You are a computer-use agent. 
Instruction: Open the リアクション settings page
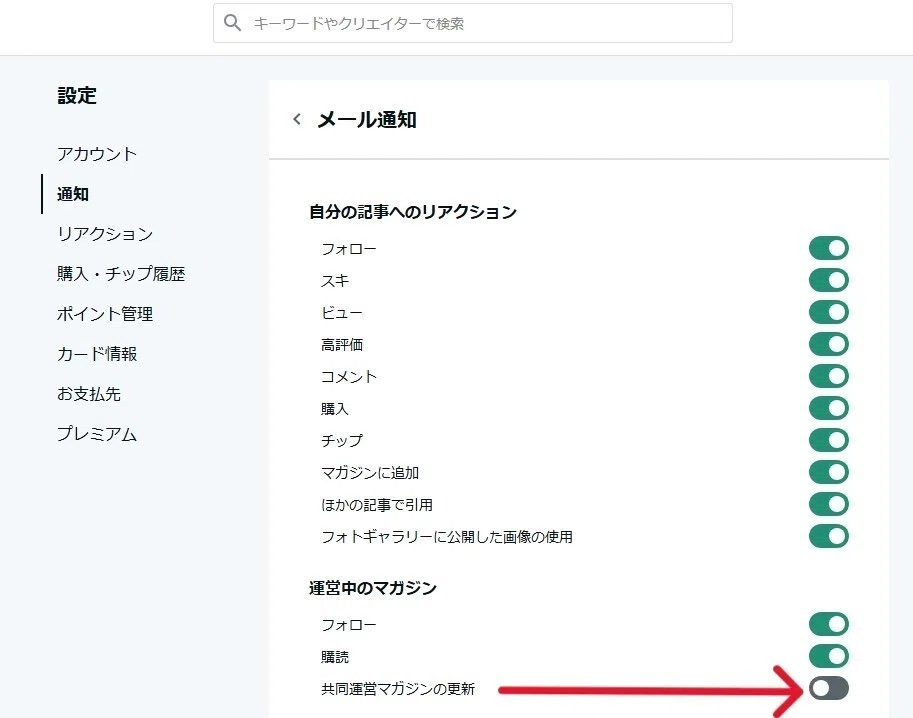[105, 234]
